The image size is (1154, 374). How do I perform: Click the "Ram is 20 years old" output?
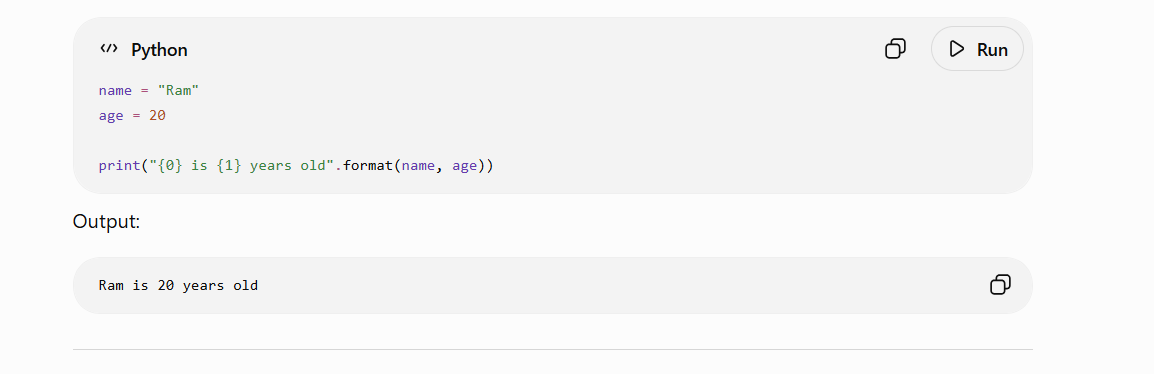click(178, 286)
